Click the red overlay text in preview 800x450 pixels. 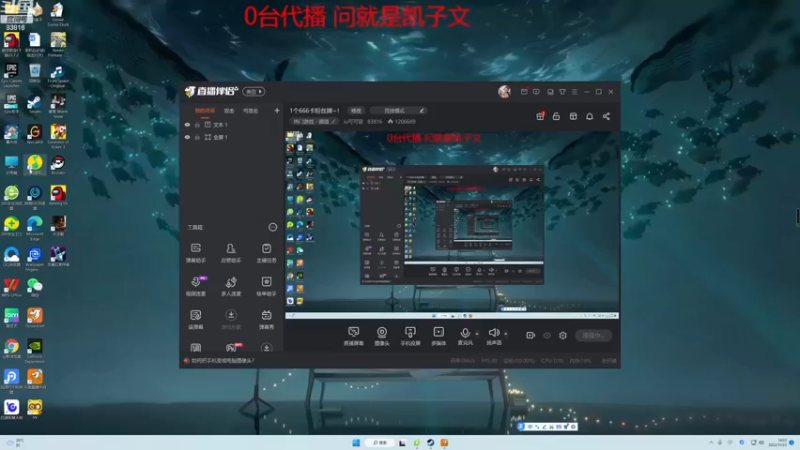[x=434, y=138]
